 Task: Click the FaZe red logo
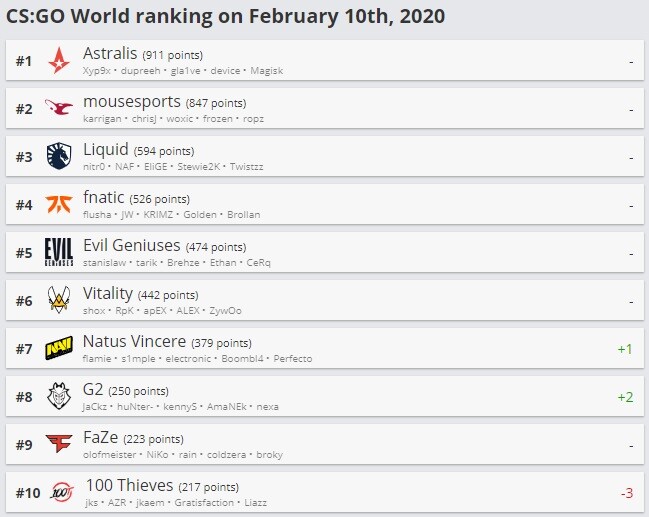59,444
